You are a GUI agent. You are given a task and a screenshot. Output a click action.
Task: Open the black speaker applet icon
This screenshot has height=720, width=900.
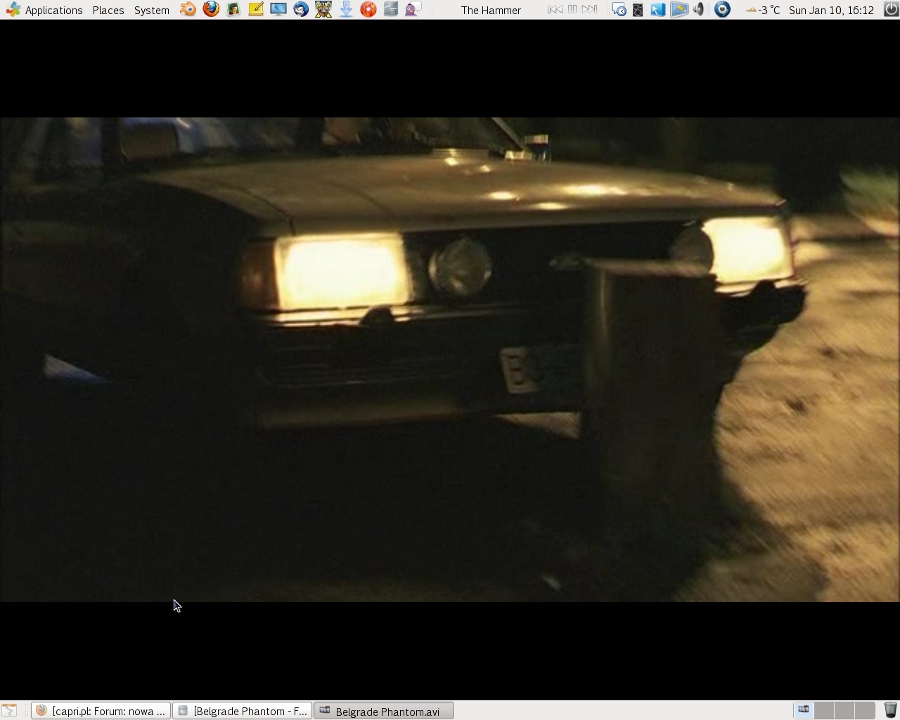(638, 9)
